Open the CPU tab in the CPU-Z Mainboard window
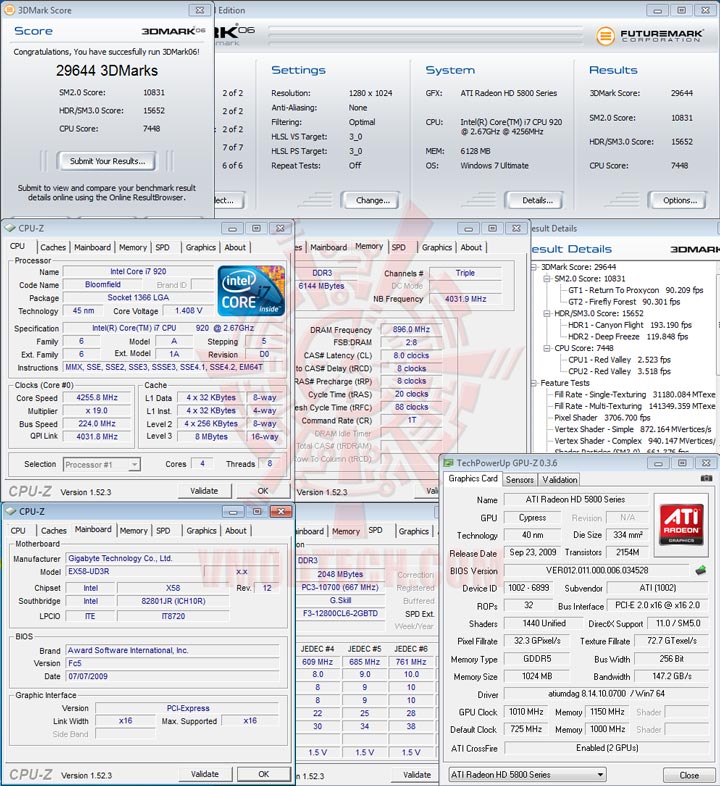The height and width of the screenshot is (786, 720). pos(18,530)
